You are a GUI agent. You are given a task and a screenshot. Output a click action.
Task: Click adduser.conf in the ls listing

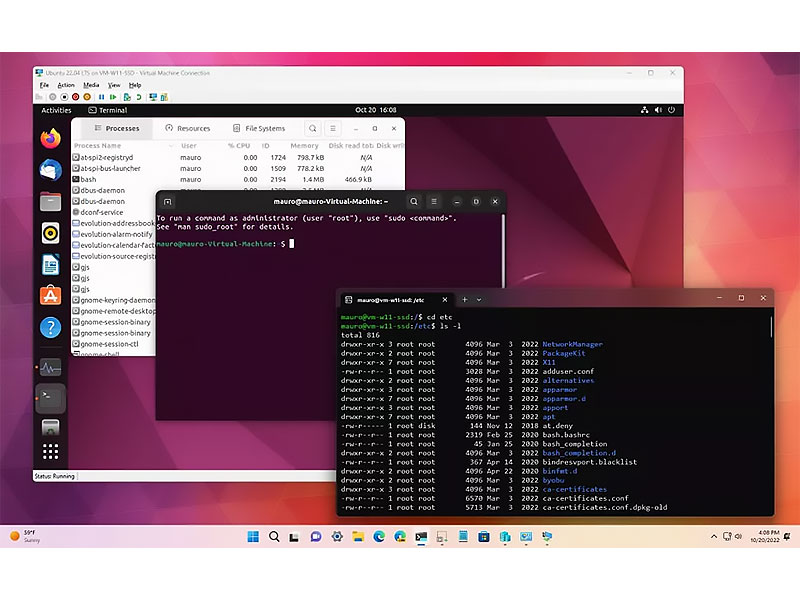pyautogui.click(x=568, y=371)
